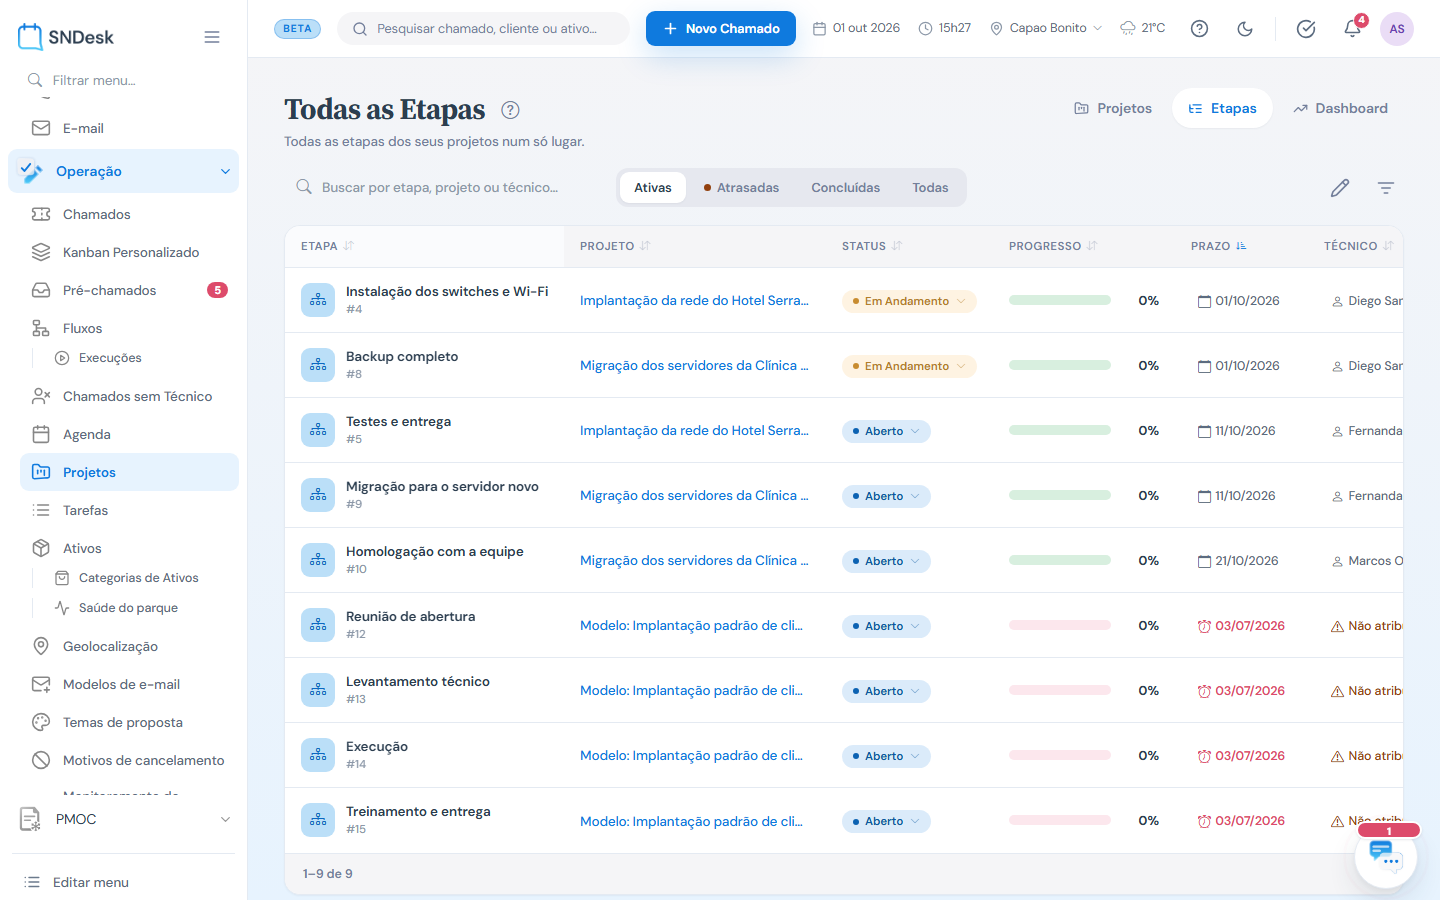Image resolution: width=1440 pixels, height=900 pixels.
Task: Switch to Projetos view tab
Action: coord(1113,108)
